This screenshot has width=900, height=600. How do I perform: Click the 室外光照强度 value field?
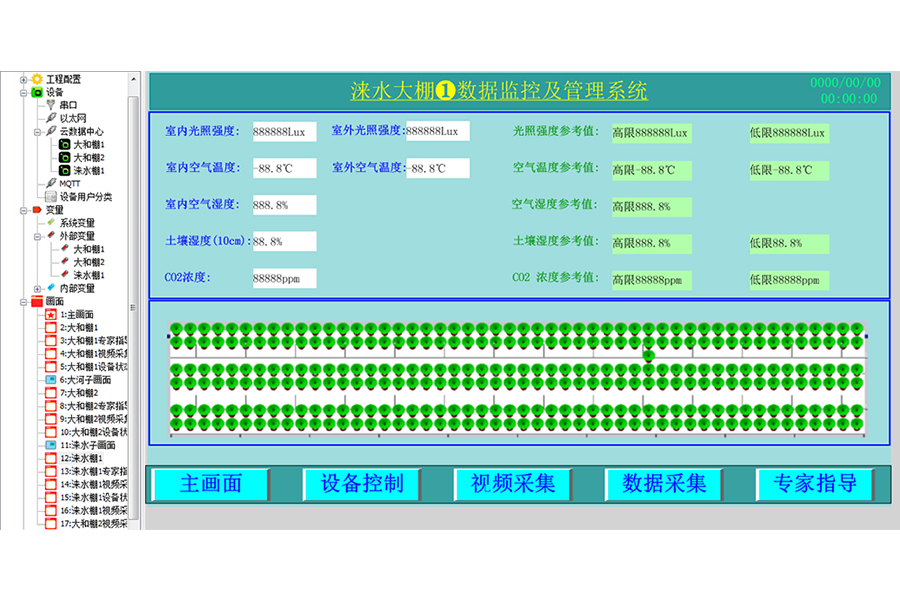tap(437, 131)
